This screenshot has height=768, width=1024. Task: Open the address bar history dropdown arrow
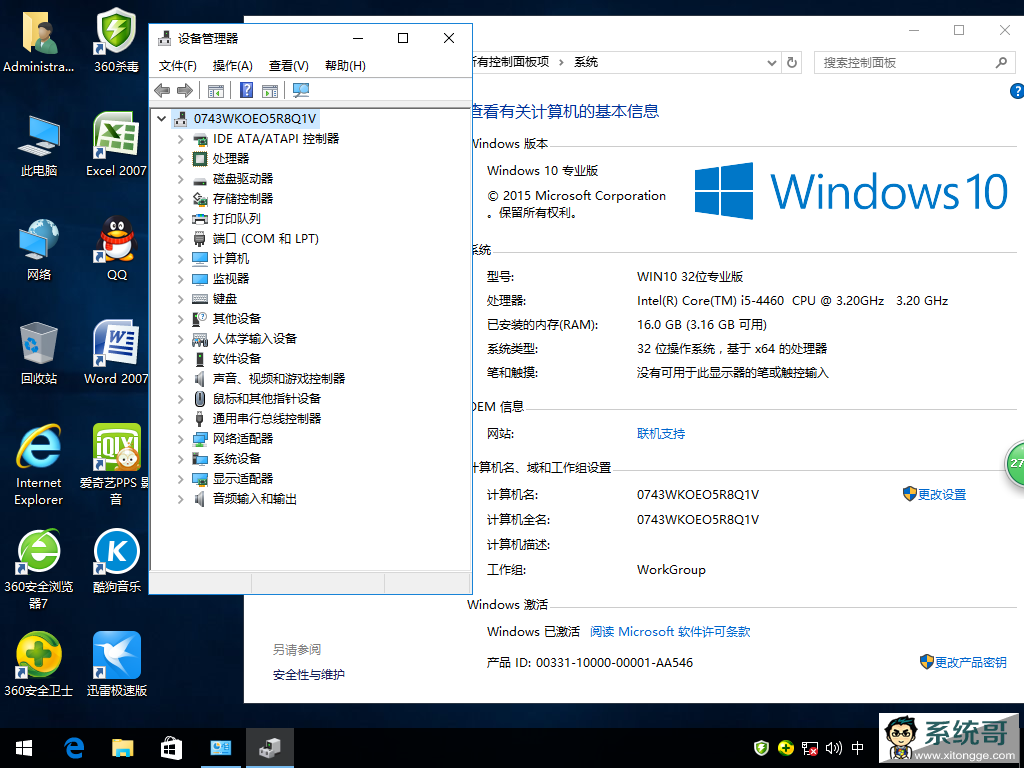[771, 63]
